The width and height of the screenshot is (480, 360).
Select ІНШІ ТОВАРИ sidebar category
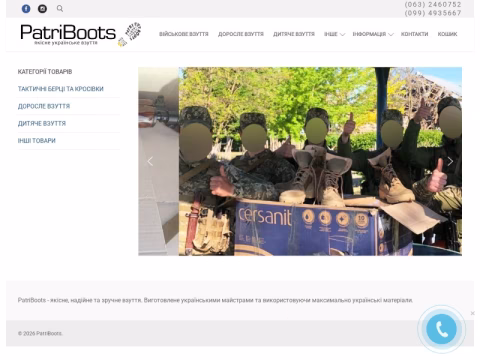point(37,141)
